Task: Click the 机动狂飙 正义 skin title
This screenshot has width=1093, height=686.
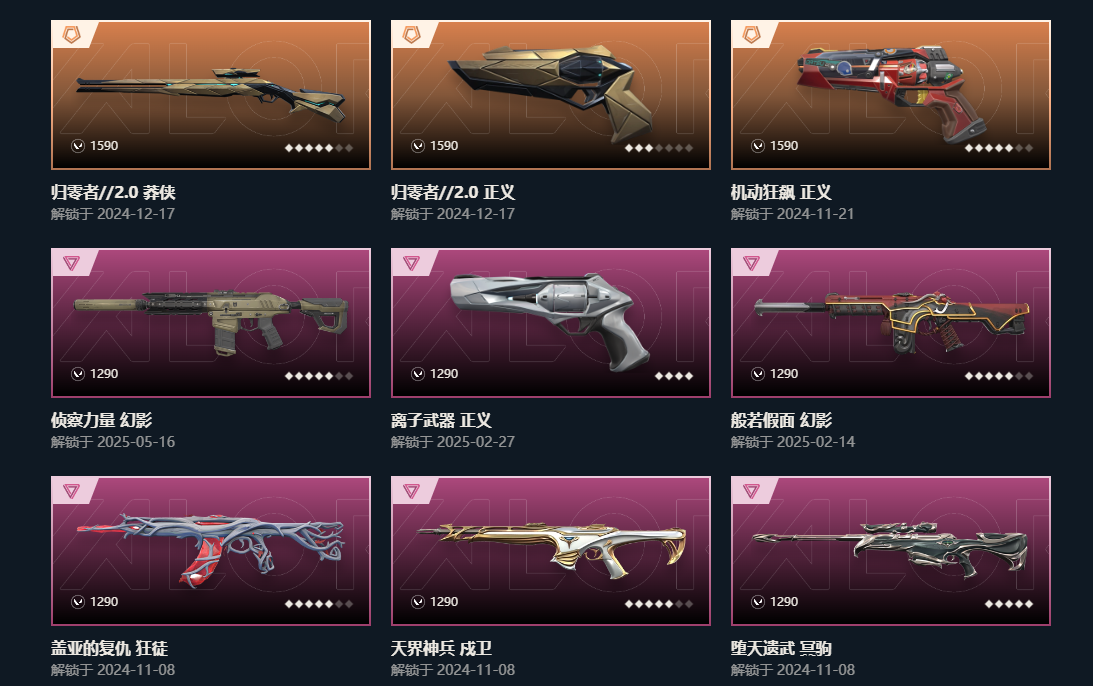Action: [x=781, y=192]
